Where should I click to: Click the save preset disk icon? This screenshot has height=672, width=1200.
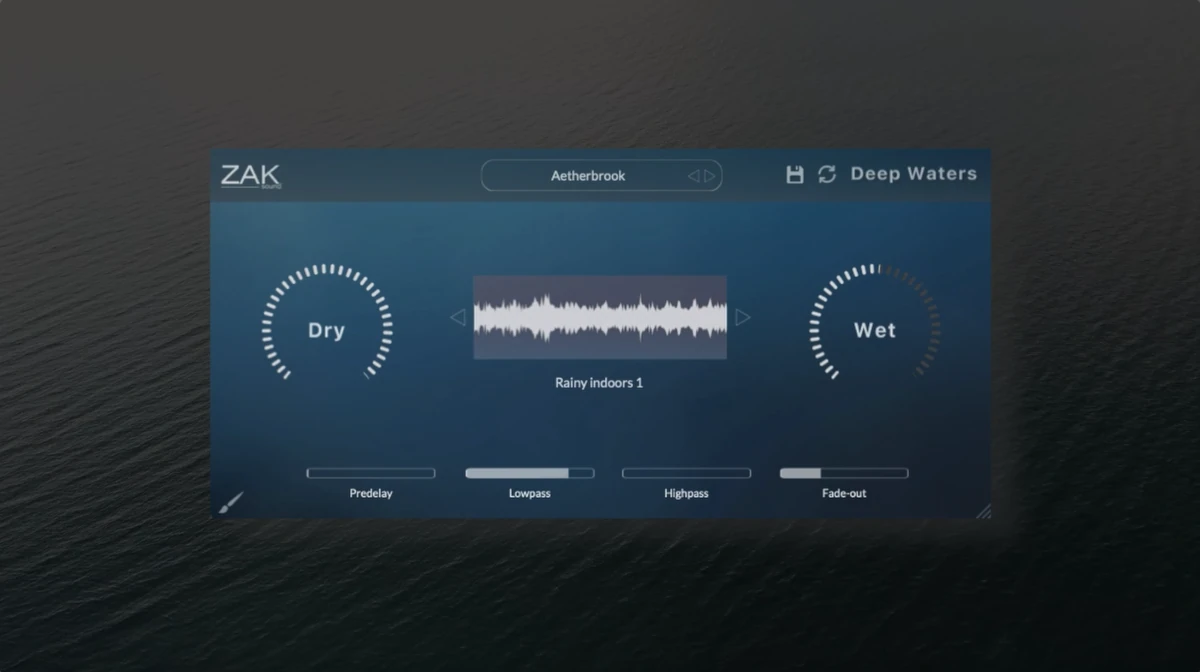(x=795, y=173)
